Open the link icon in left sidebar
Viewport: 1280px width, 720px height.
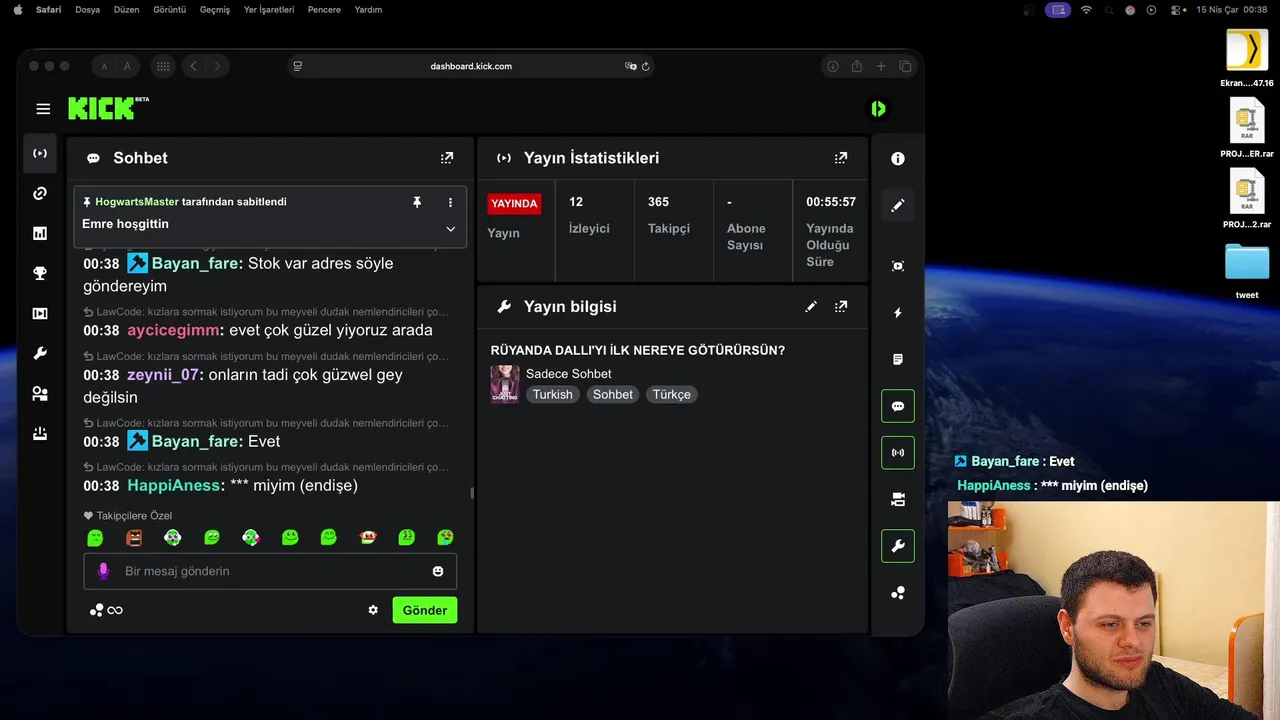40,193
